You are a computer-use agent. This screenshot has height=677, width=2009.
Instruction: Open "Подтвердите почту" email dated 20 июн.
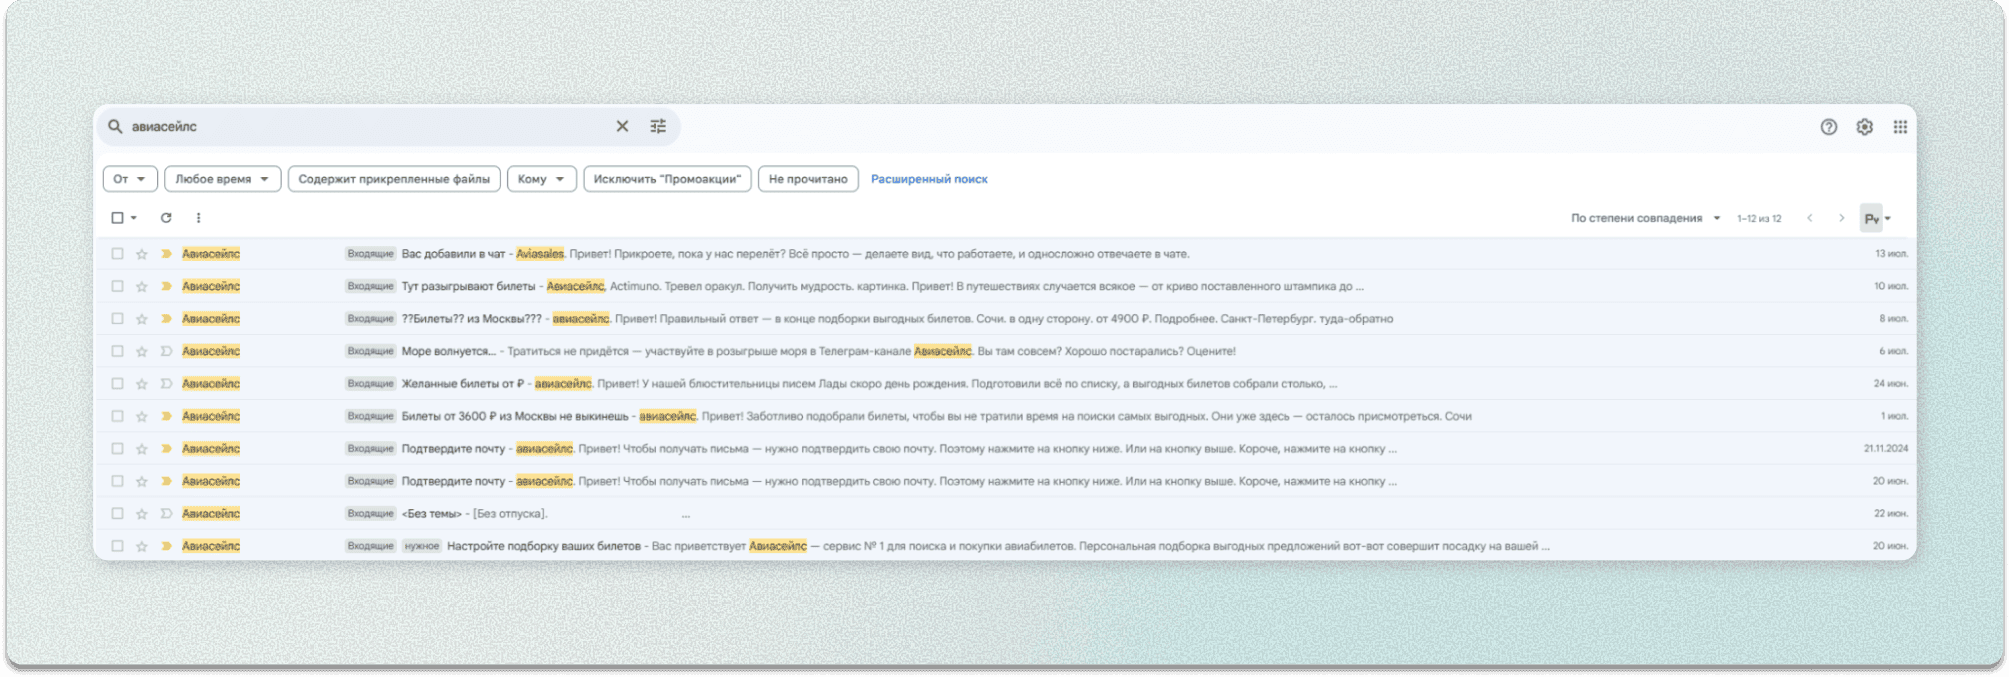[1005, 481]
